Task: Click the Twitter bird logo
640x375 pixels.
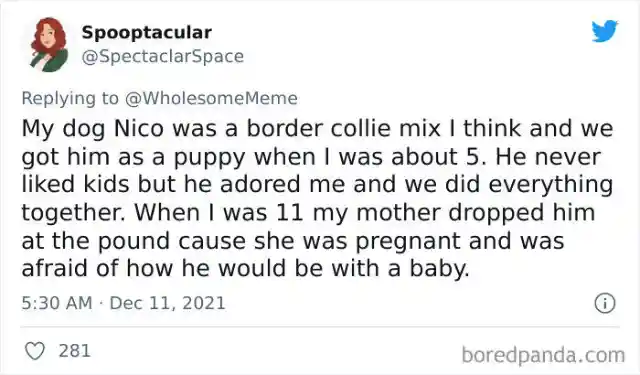Action: click(x=605, y=31)
